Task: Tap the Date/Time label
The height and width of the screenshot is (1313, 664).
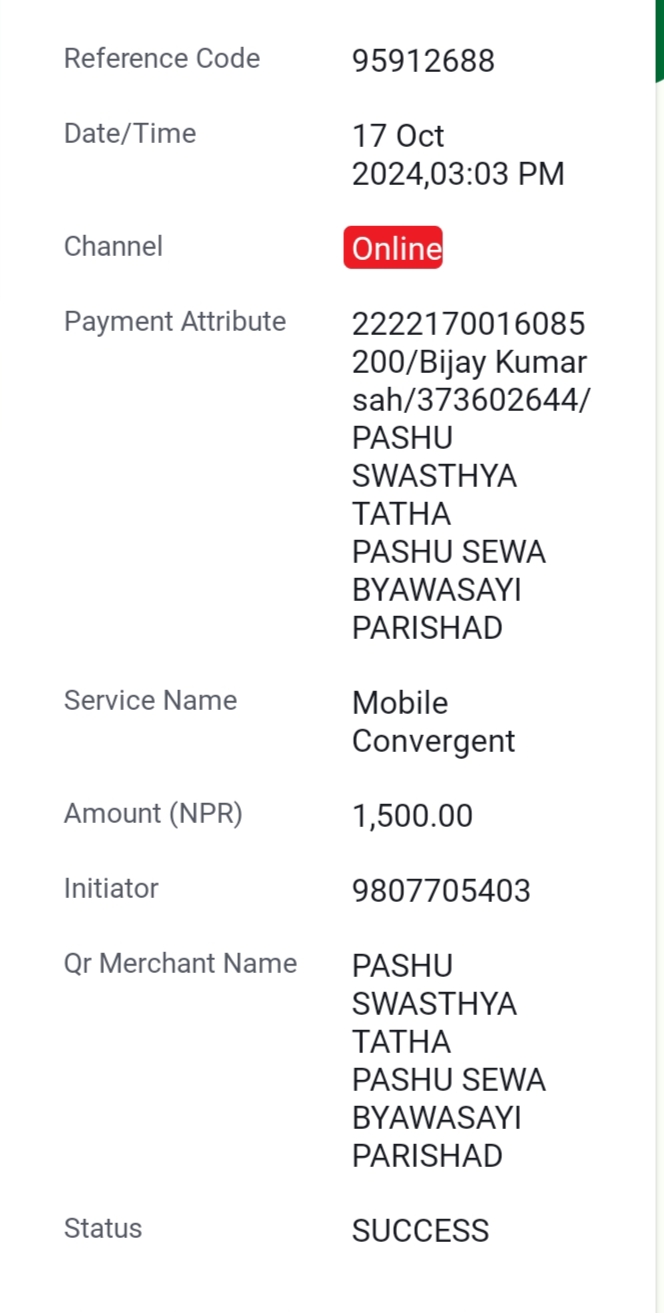Action: click(130, 133)
